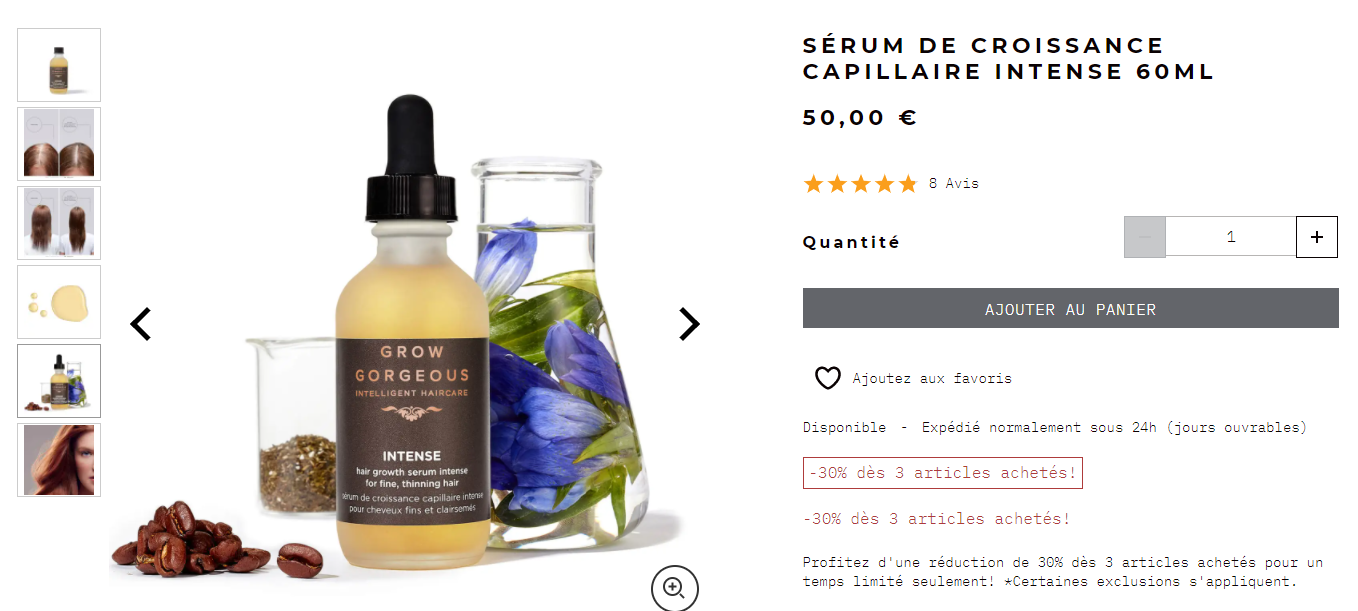The image size is (1358, 611).
Task: Click the heart icon for favorites
Action: point(827,378)
